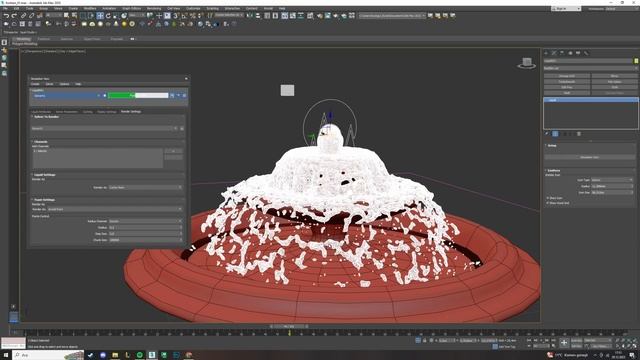Collapse the Setup rollout in command panel
This screenshot has height=360, width=640.
point(551,145)
